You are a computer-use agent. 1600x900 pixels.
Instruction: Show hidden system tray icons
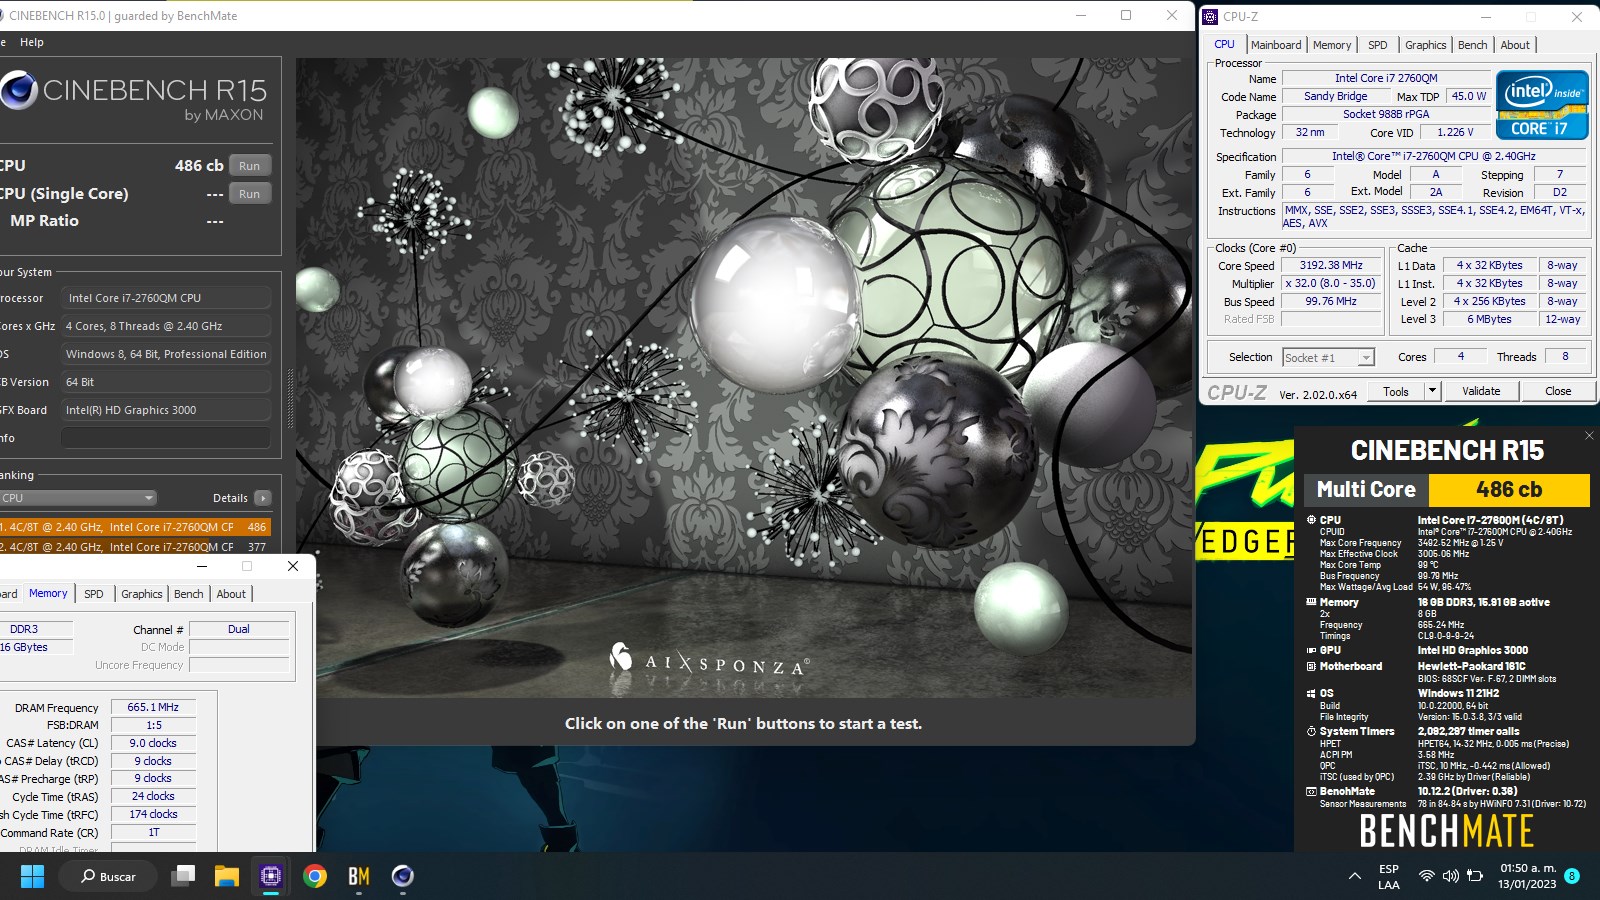[1355, 876]
